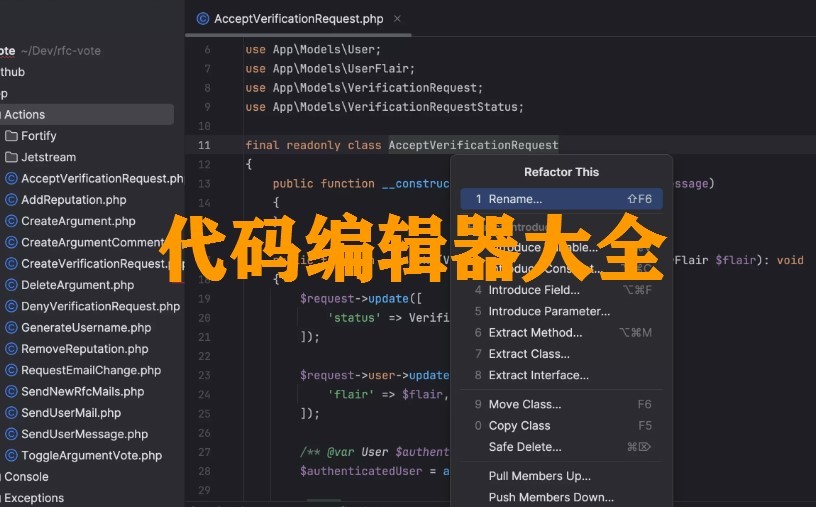816x507 pixels.
Task: Open GenerateUsername.php file
Action: [86, 328]
